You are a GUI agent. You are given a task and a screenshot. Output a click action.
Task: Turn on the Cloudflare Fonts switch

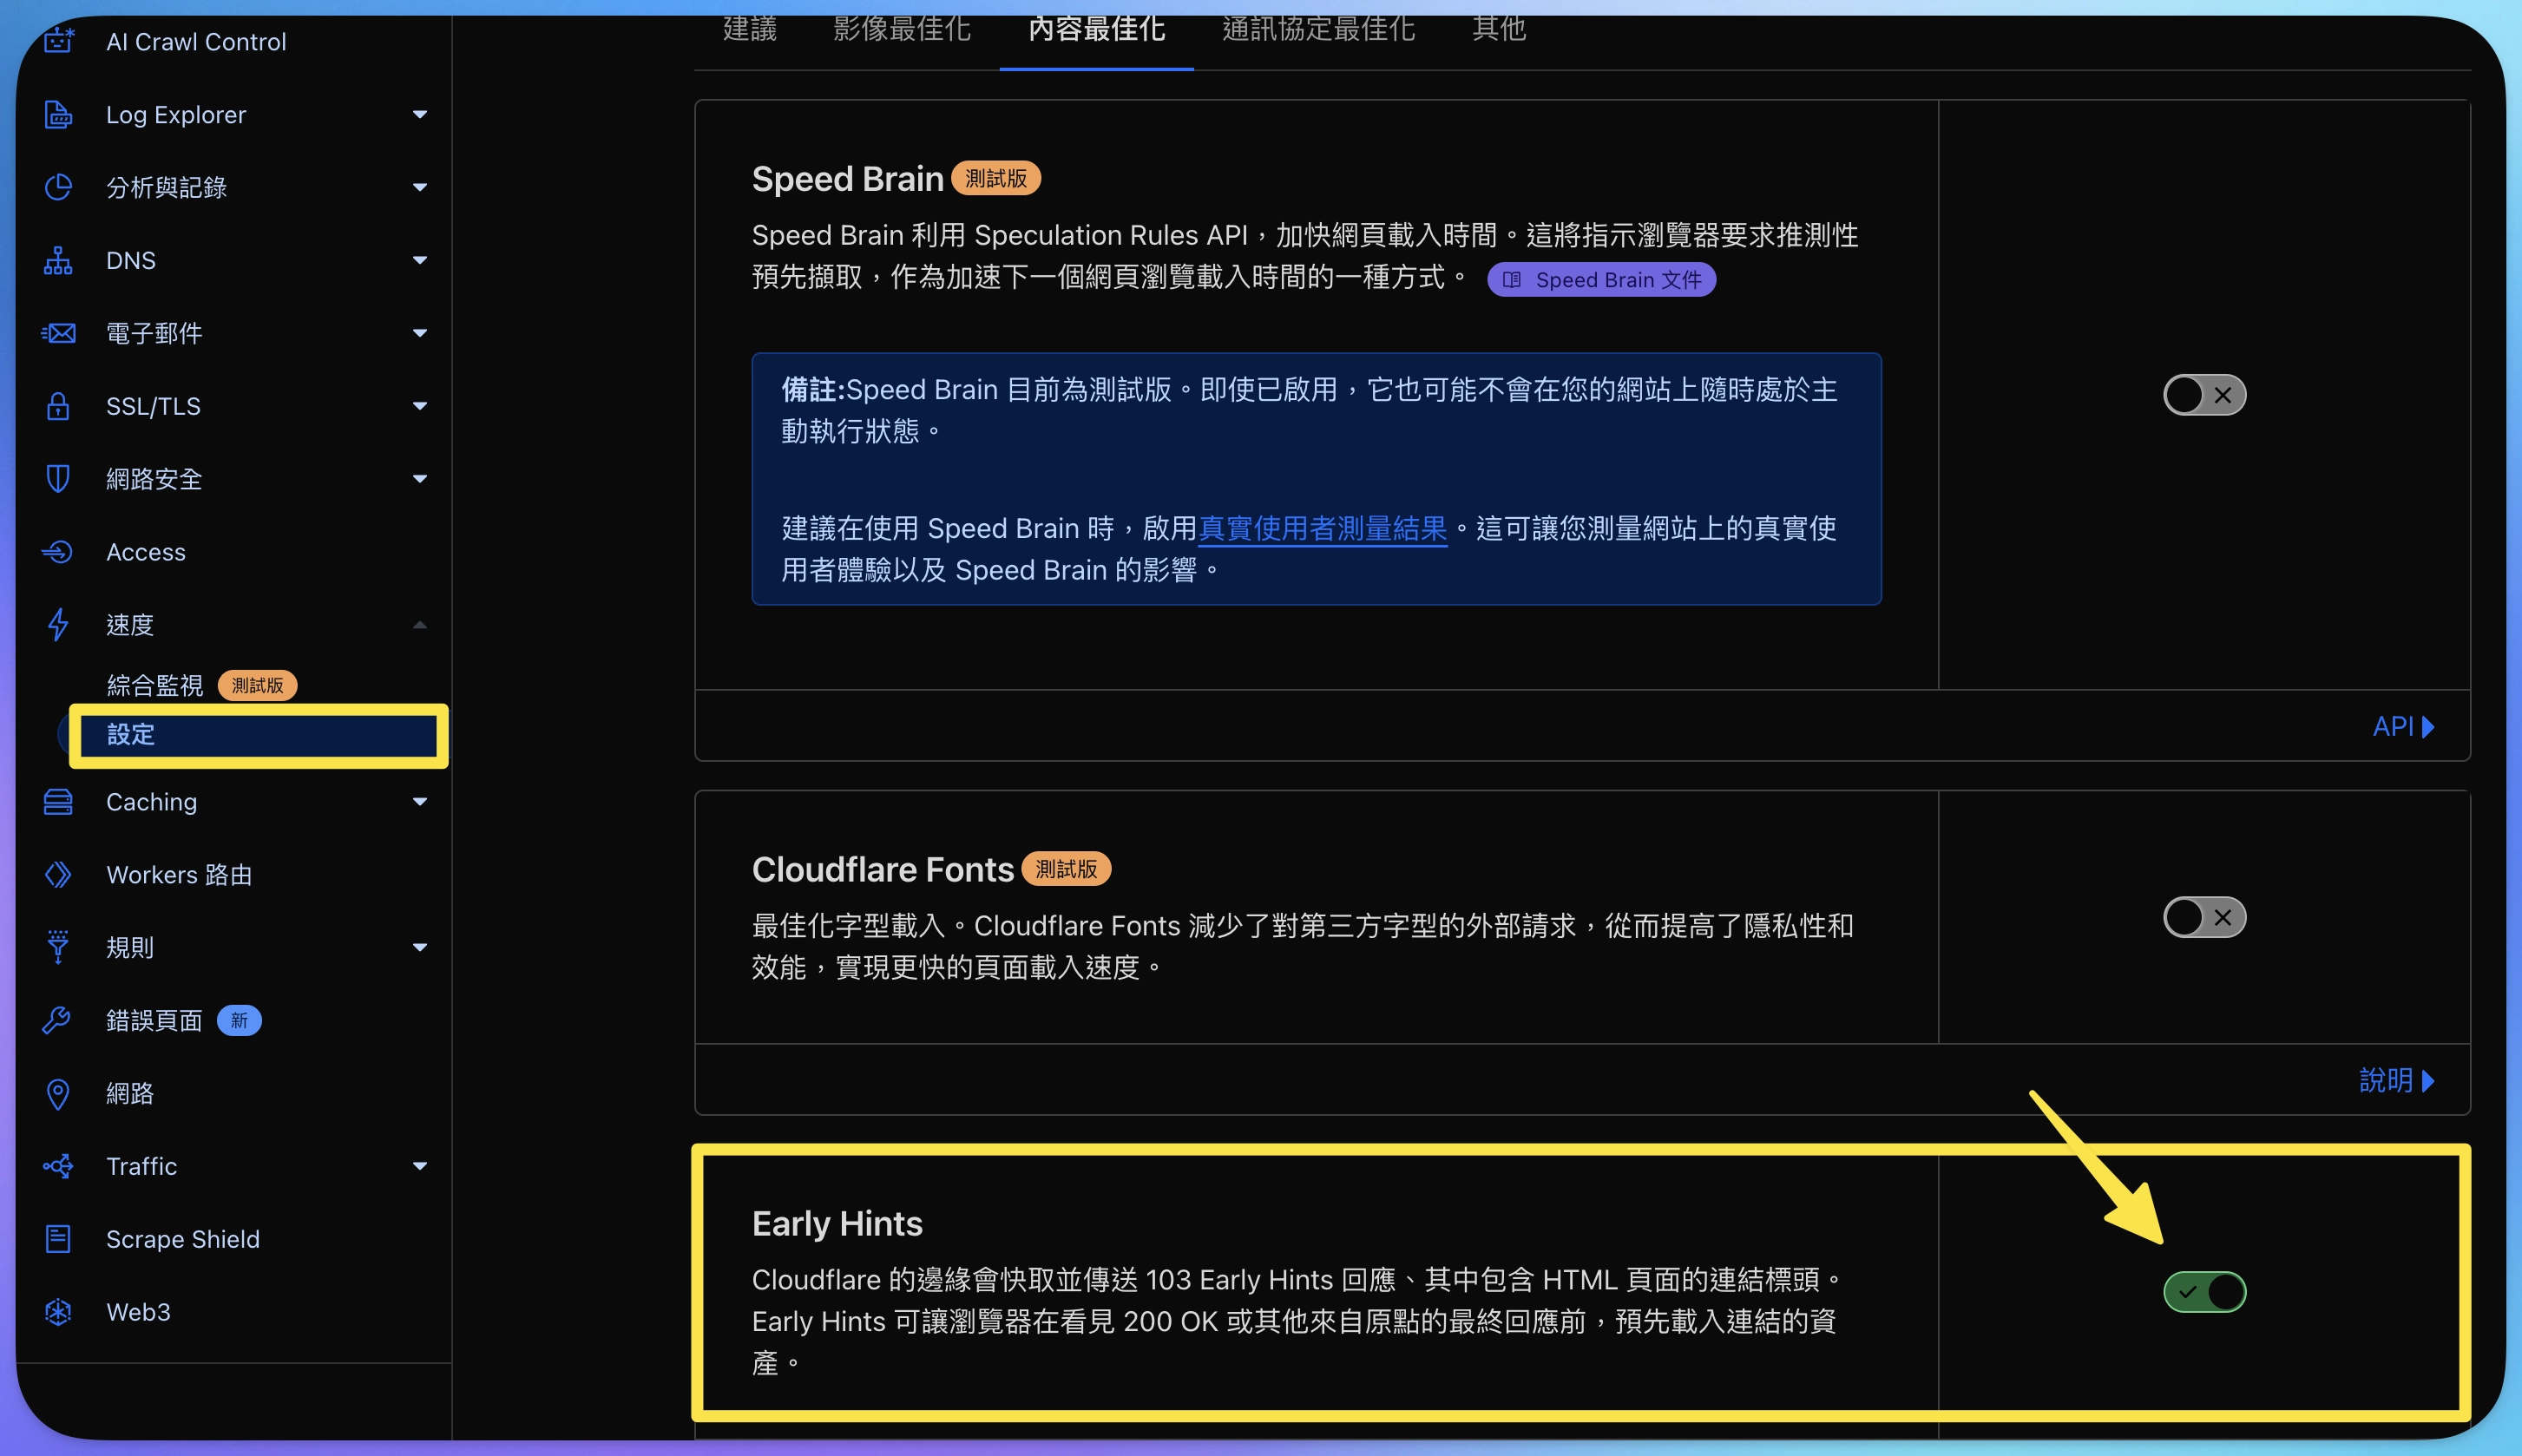(x=2204, y=917)
